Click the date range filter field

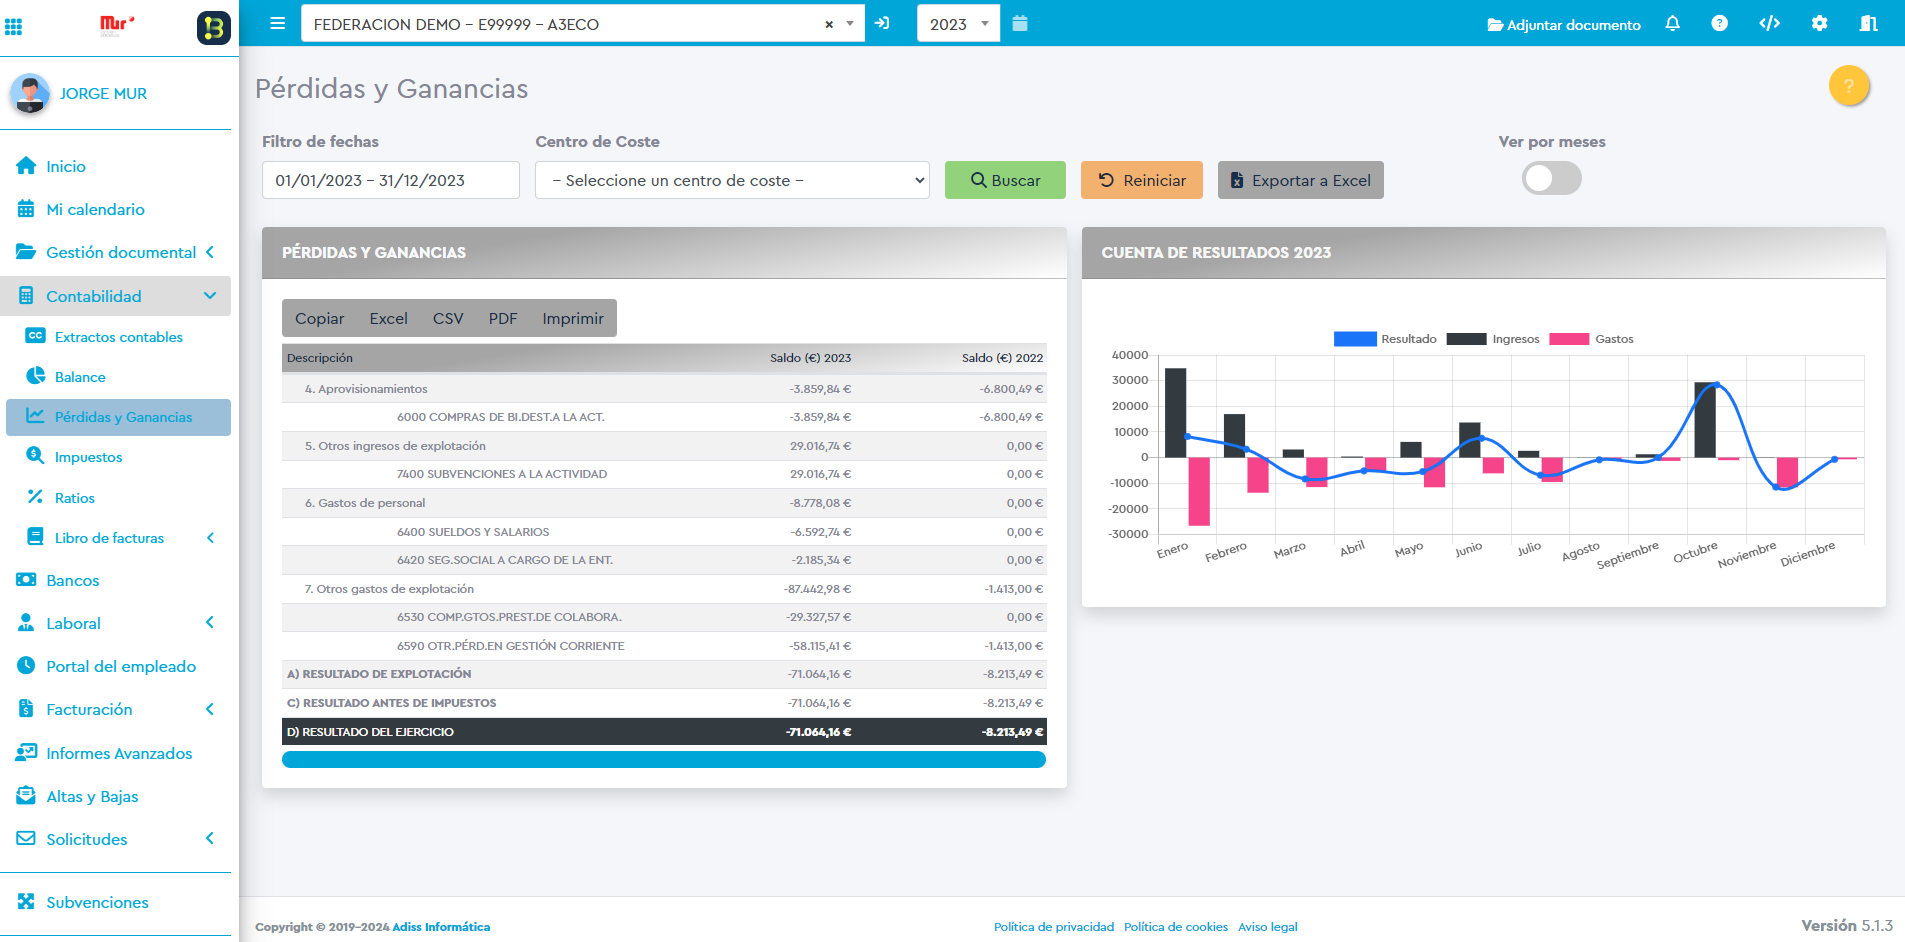(390, 180)
